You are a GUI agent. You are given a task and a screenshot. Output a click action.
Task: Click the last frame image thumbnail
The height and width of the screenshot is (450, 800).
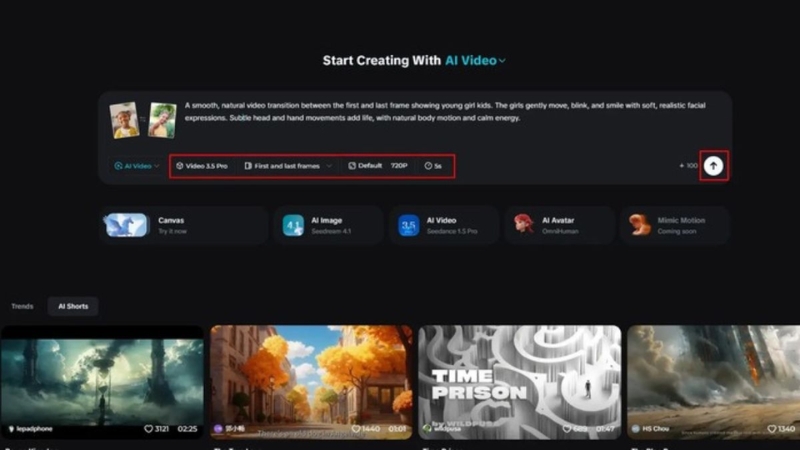click(162, 120)
